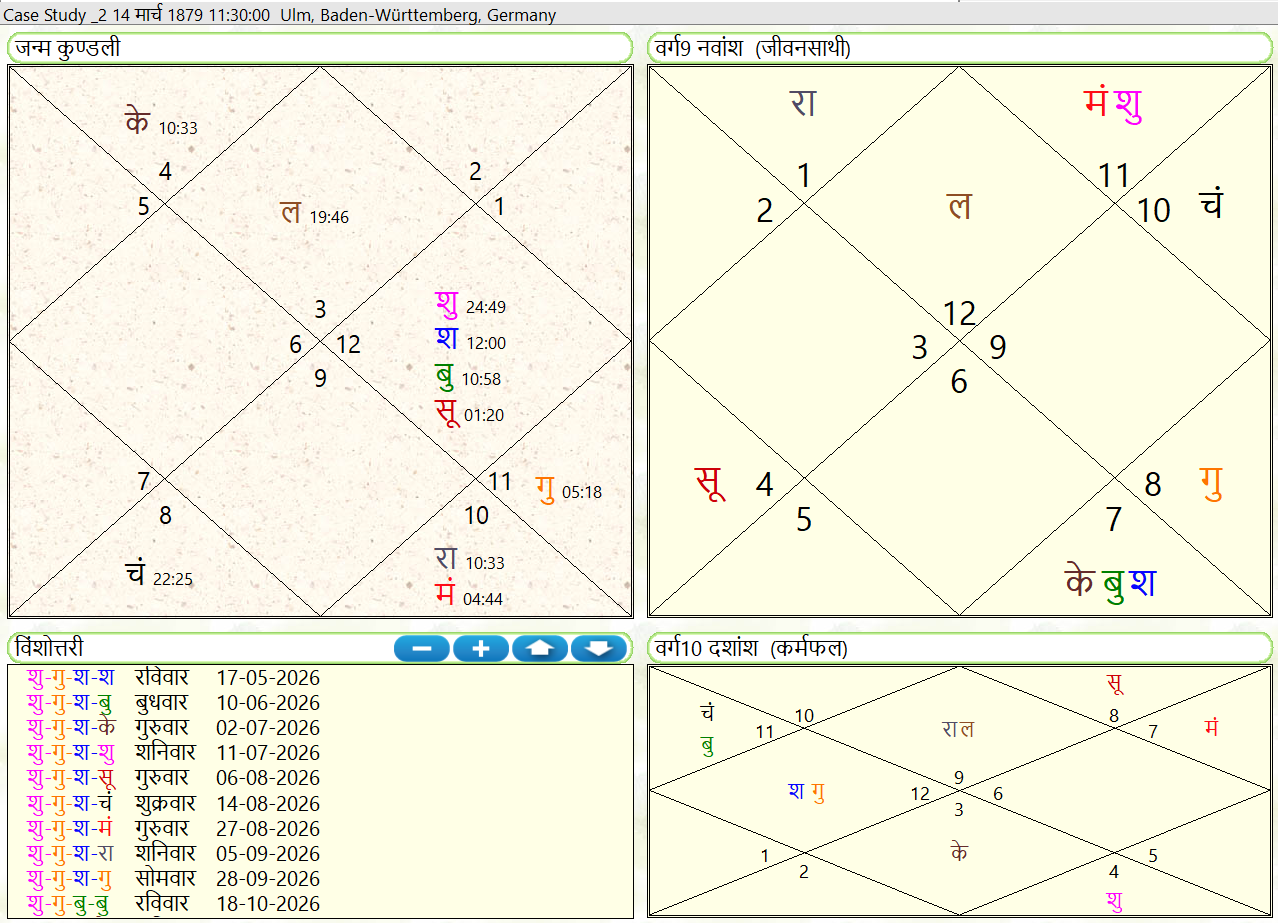Click Jupiter गु in Navamsha chart

(x=1212, y=483)
